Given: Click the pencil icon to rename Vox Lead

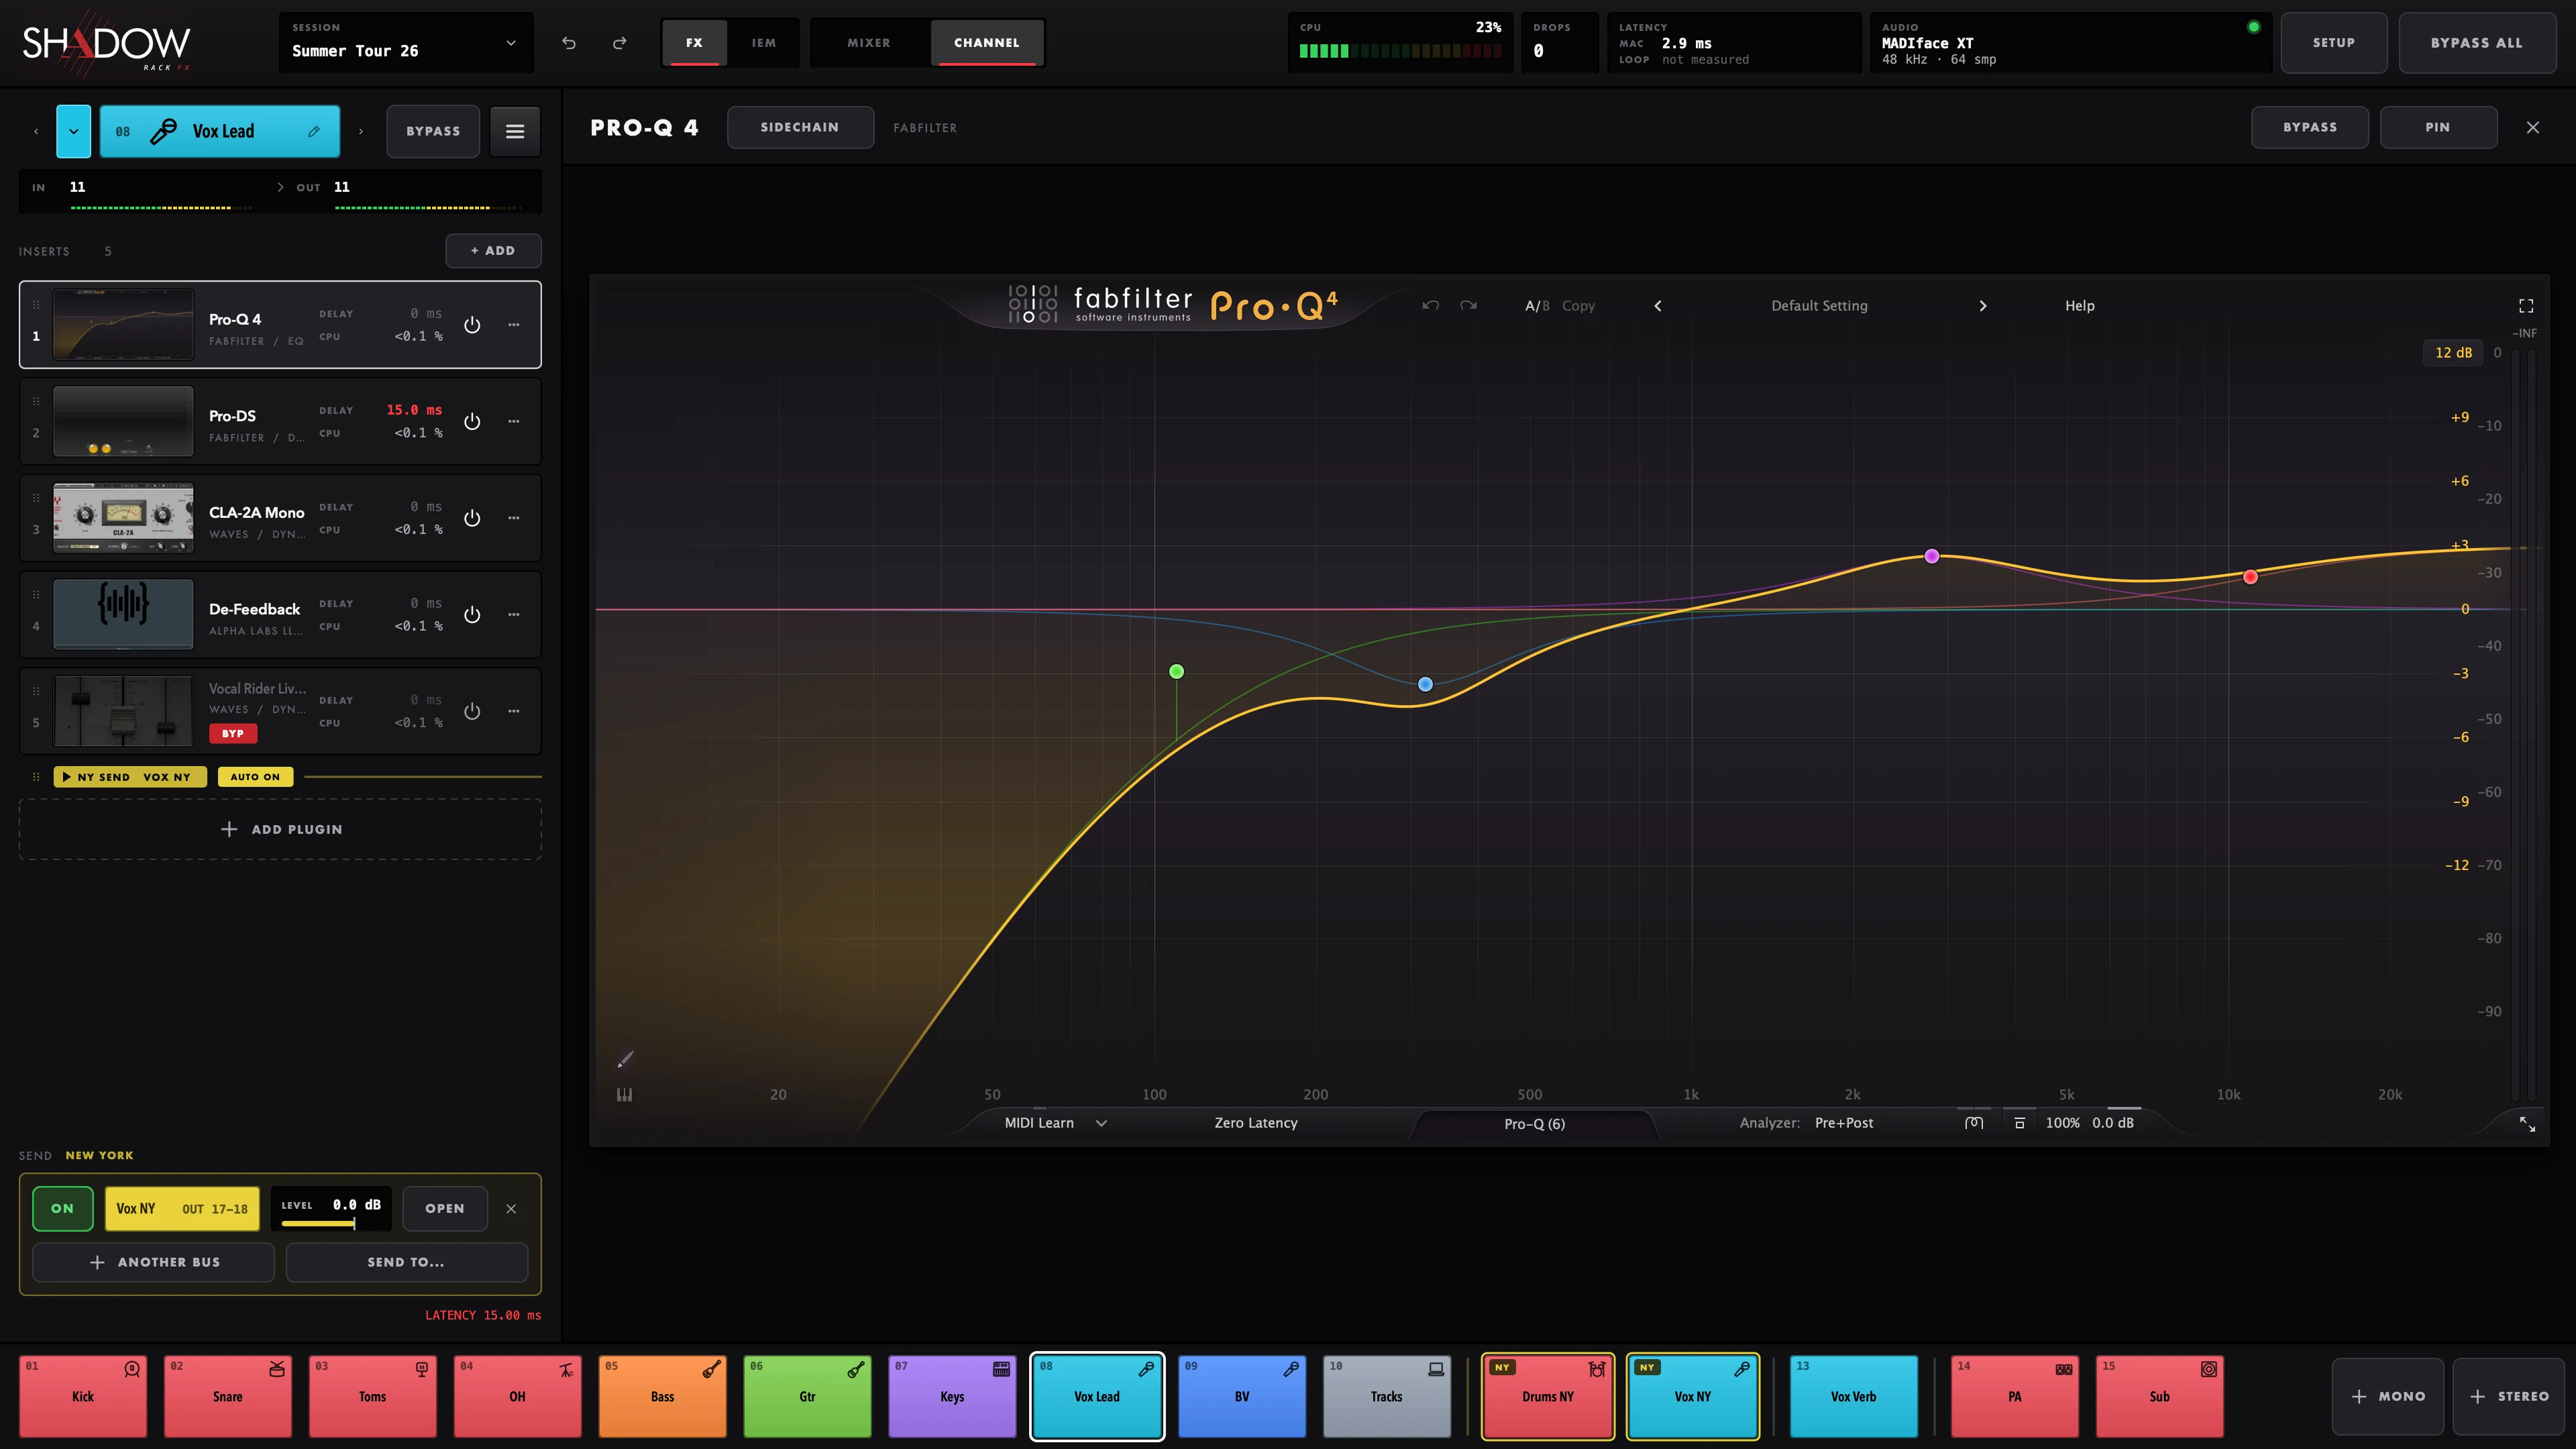Looking at the screenshot, I should [x=314, y=131].
